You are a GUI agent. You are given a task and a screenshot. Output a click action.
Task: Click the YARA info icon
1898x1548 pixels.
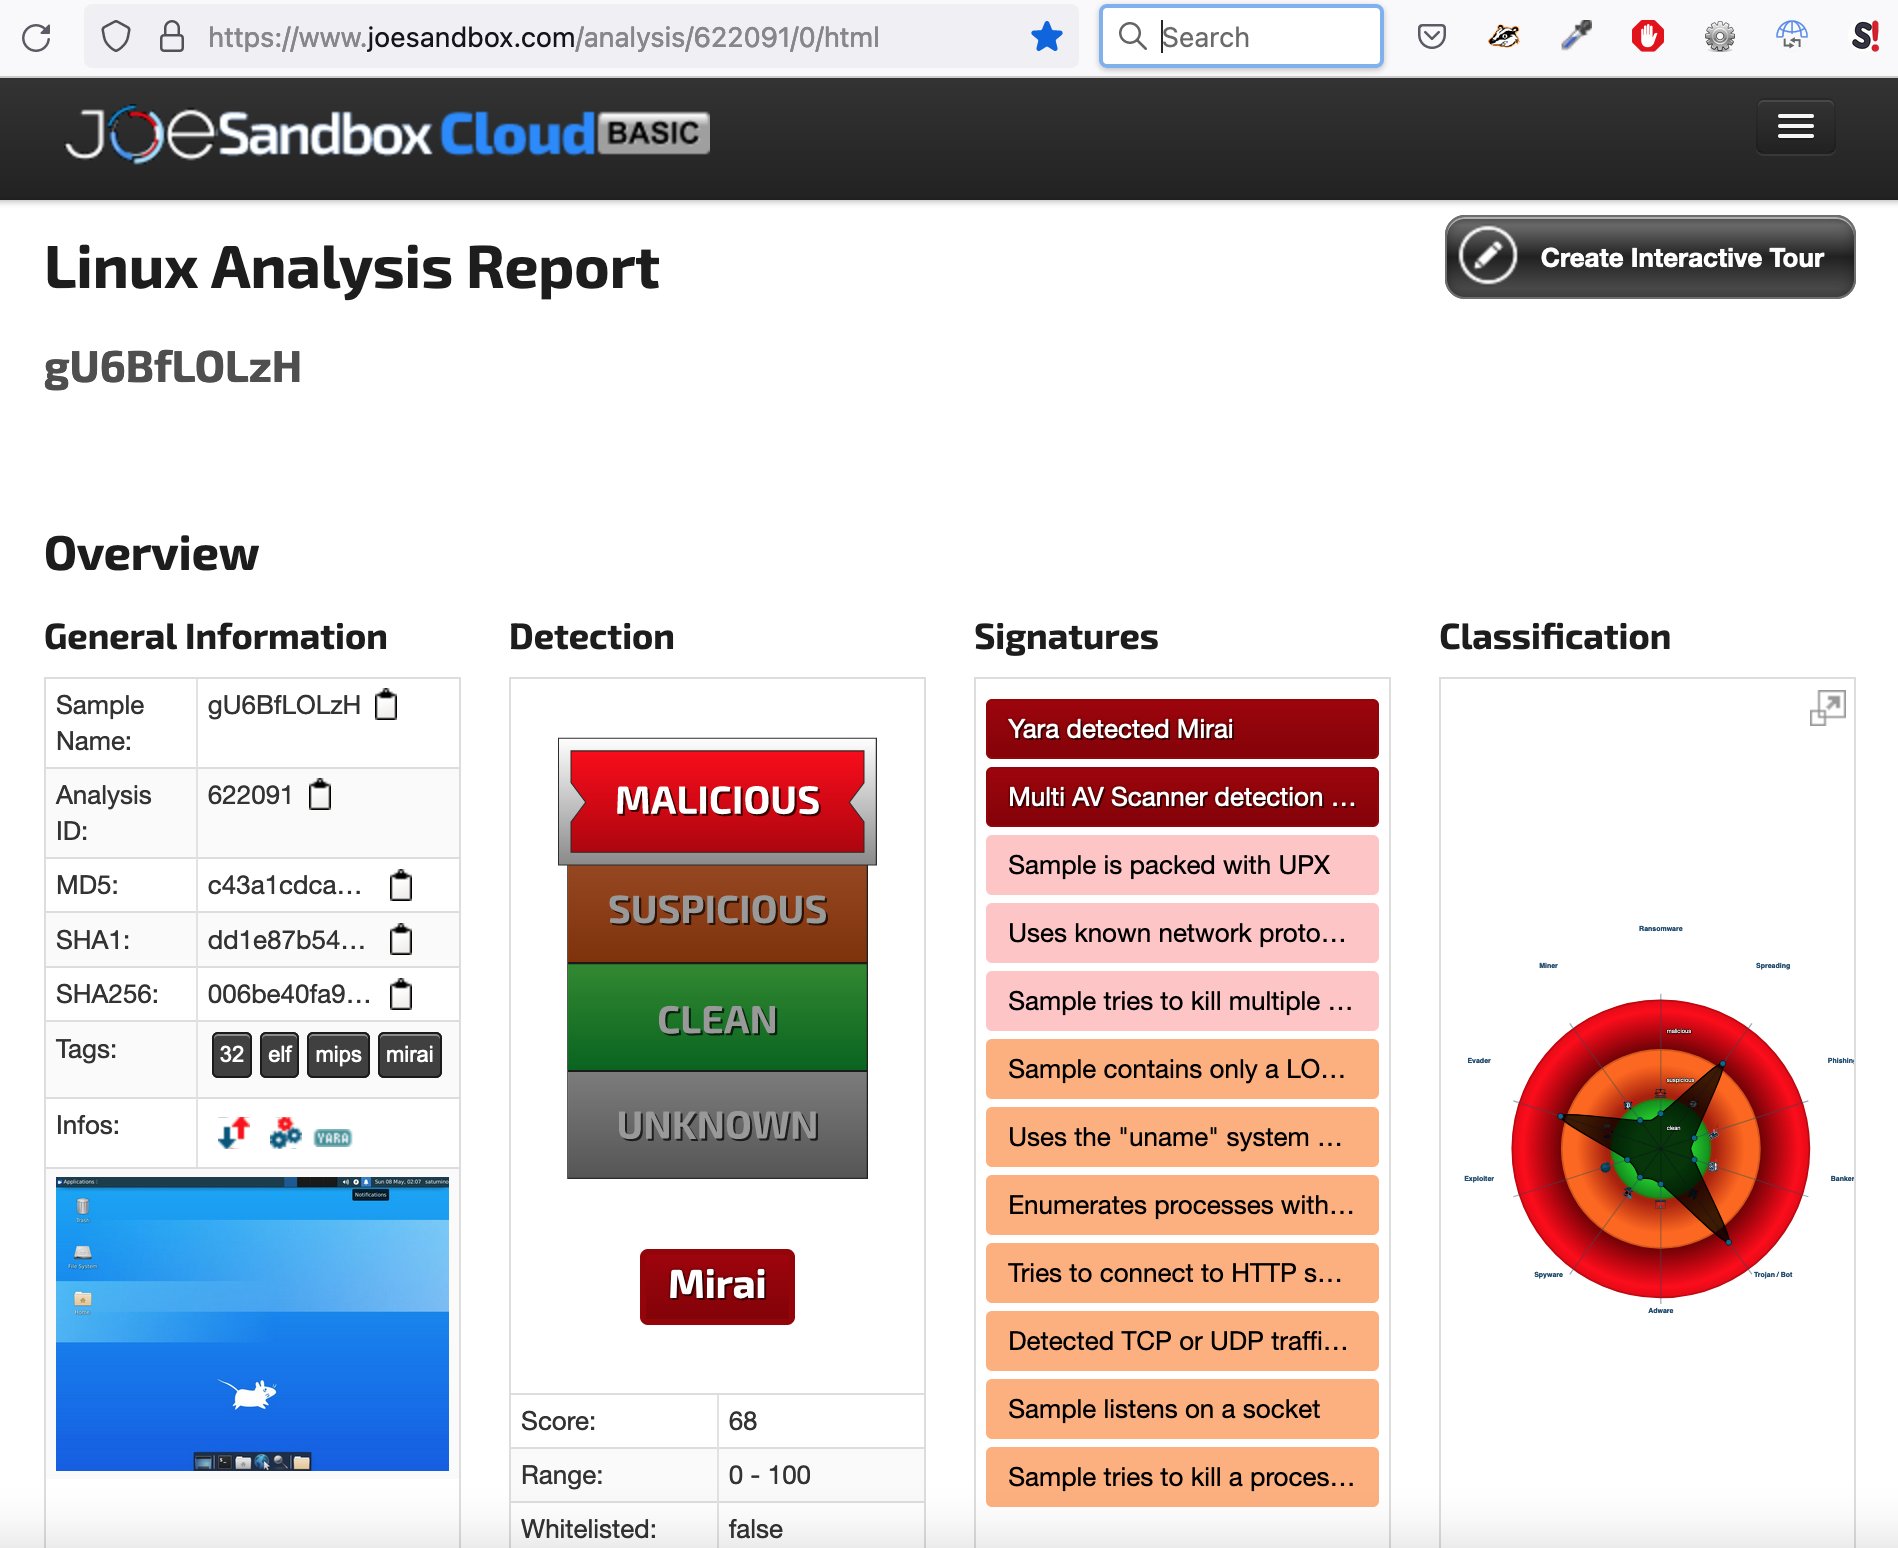(x=333, y=1138)
